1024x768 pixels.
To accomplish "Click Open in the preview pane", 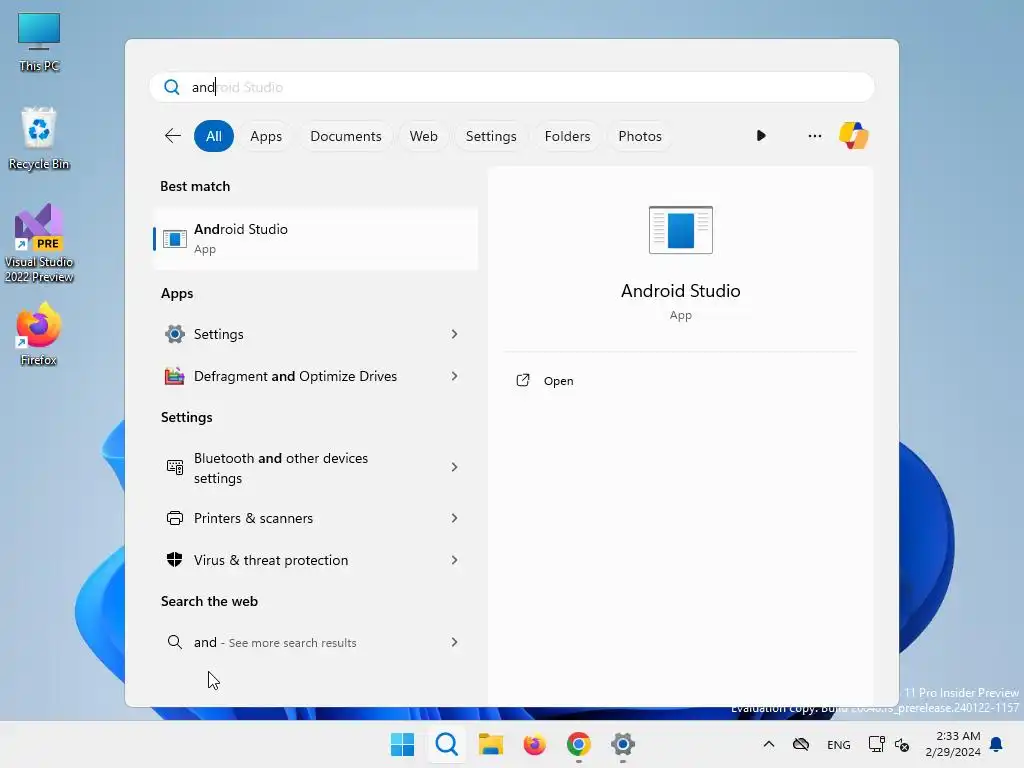I will pos(558,381).
